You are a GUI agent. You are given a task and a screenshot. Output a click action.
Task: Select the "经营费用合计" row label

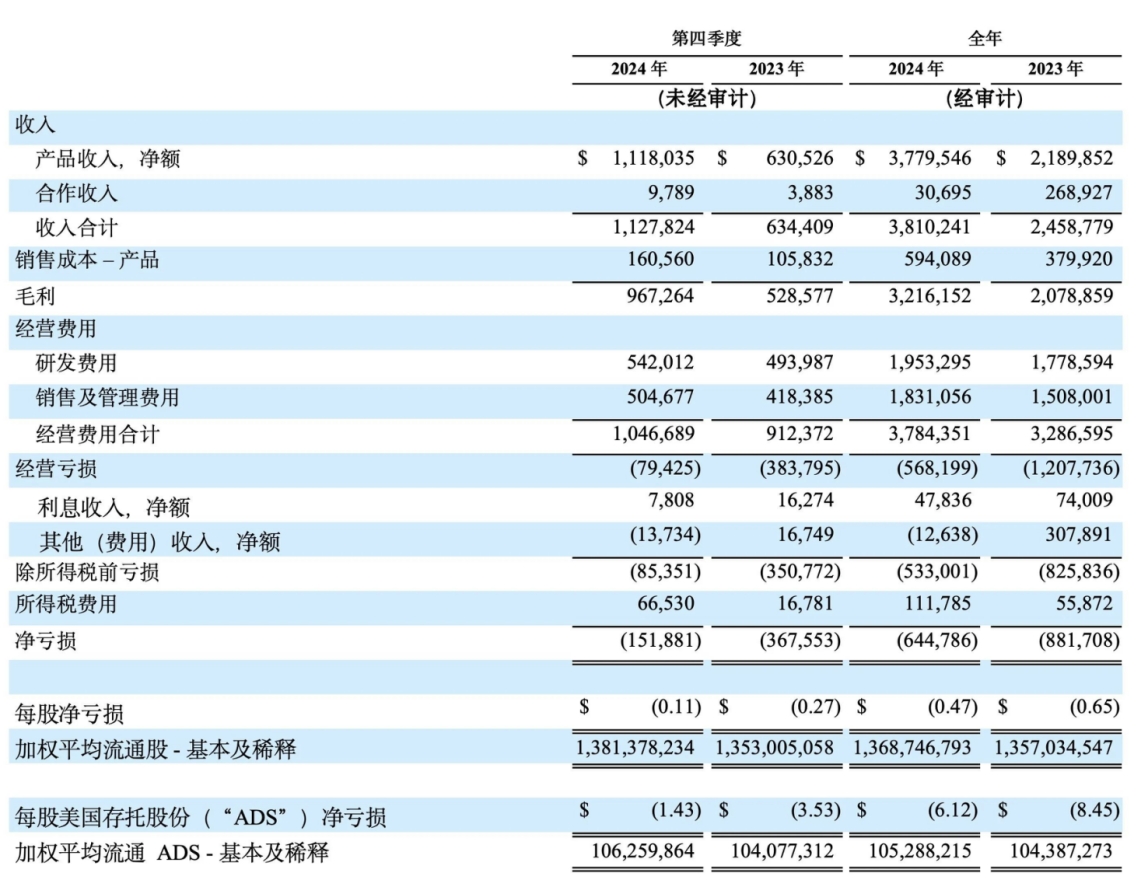pyautogui.click(x=97, y=435)
